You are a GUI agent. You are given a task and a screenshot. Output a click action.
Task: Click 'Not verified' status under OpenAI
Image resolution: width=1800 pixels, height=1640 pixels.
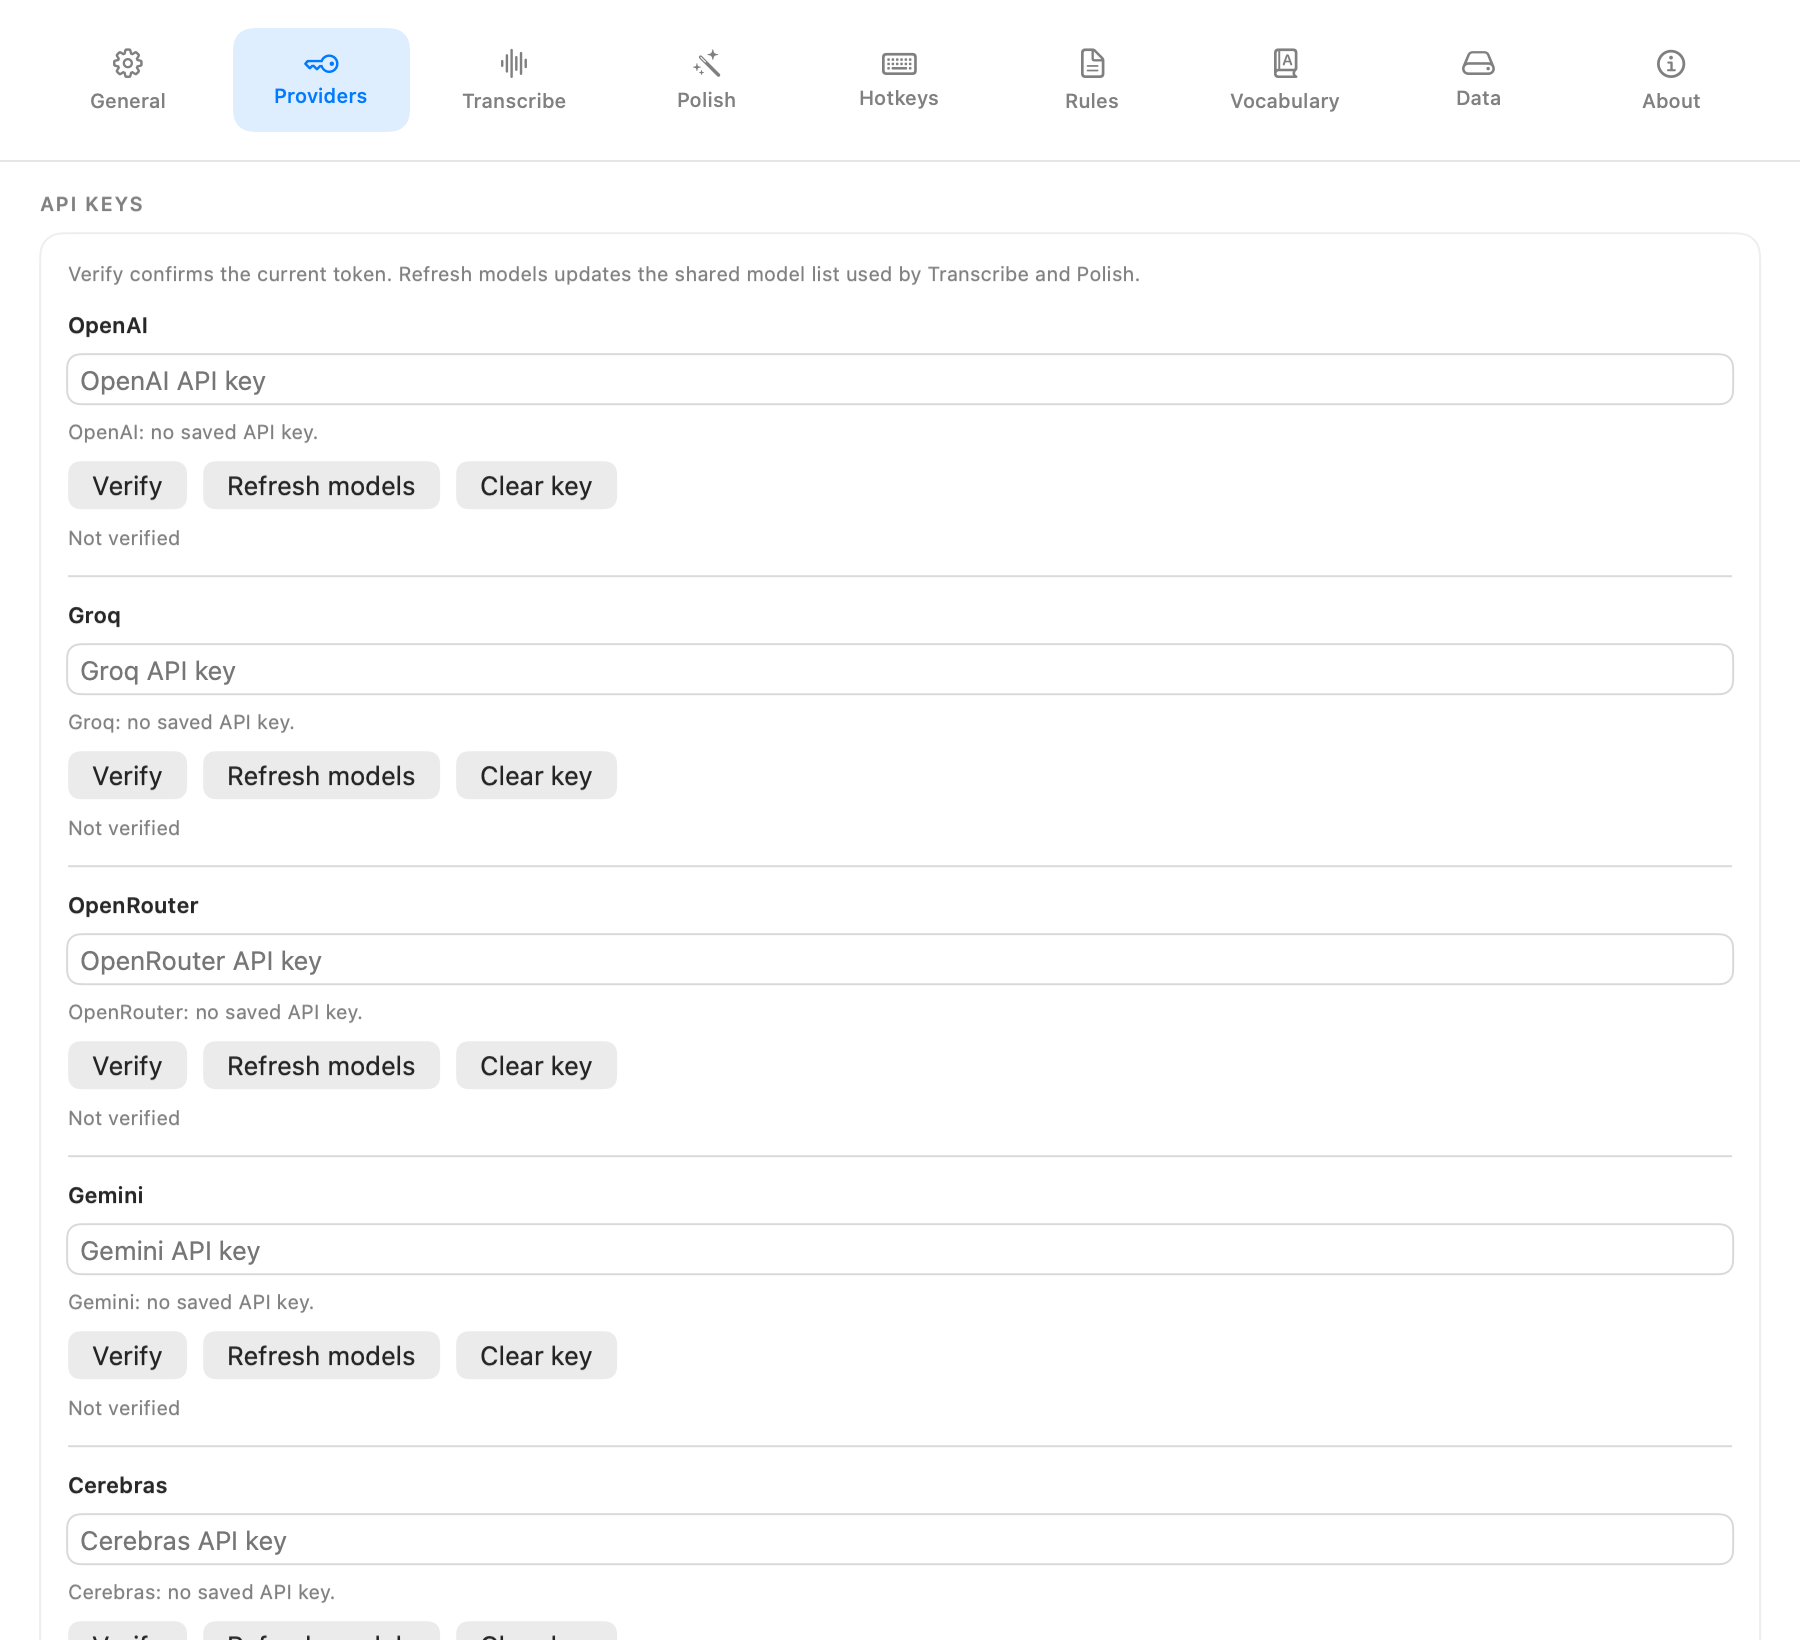(124, 538)
